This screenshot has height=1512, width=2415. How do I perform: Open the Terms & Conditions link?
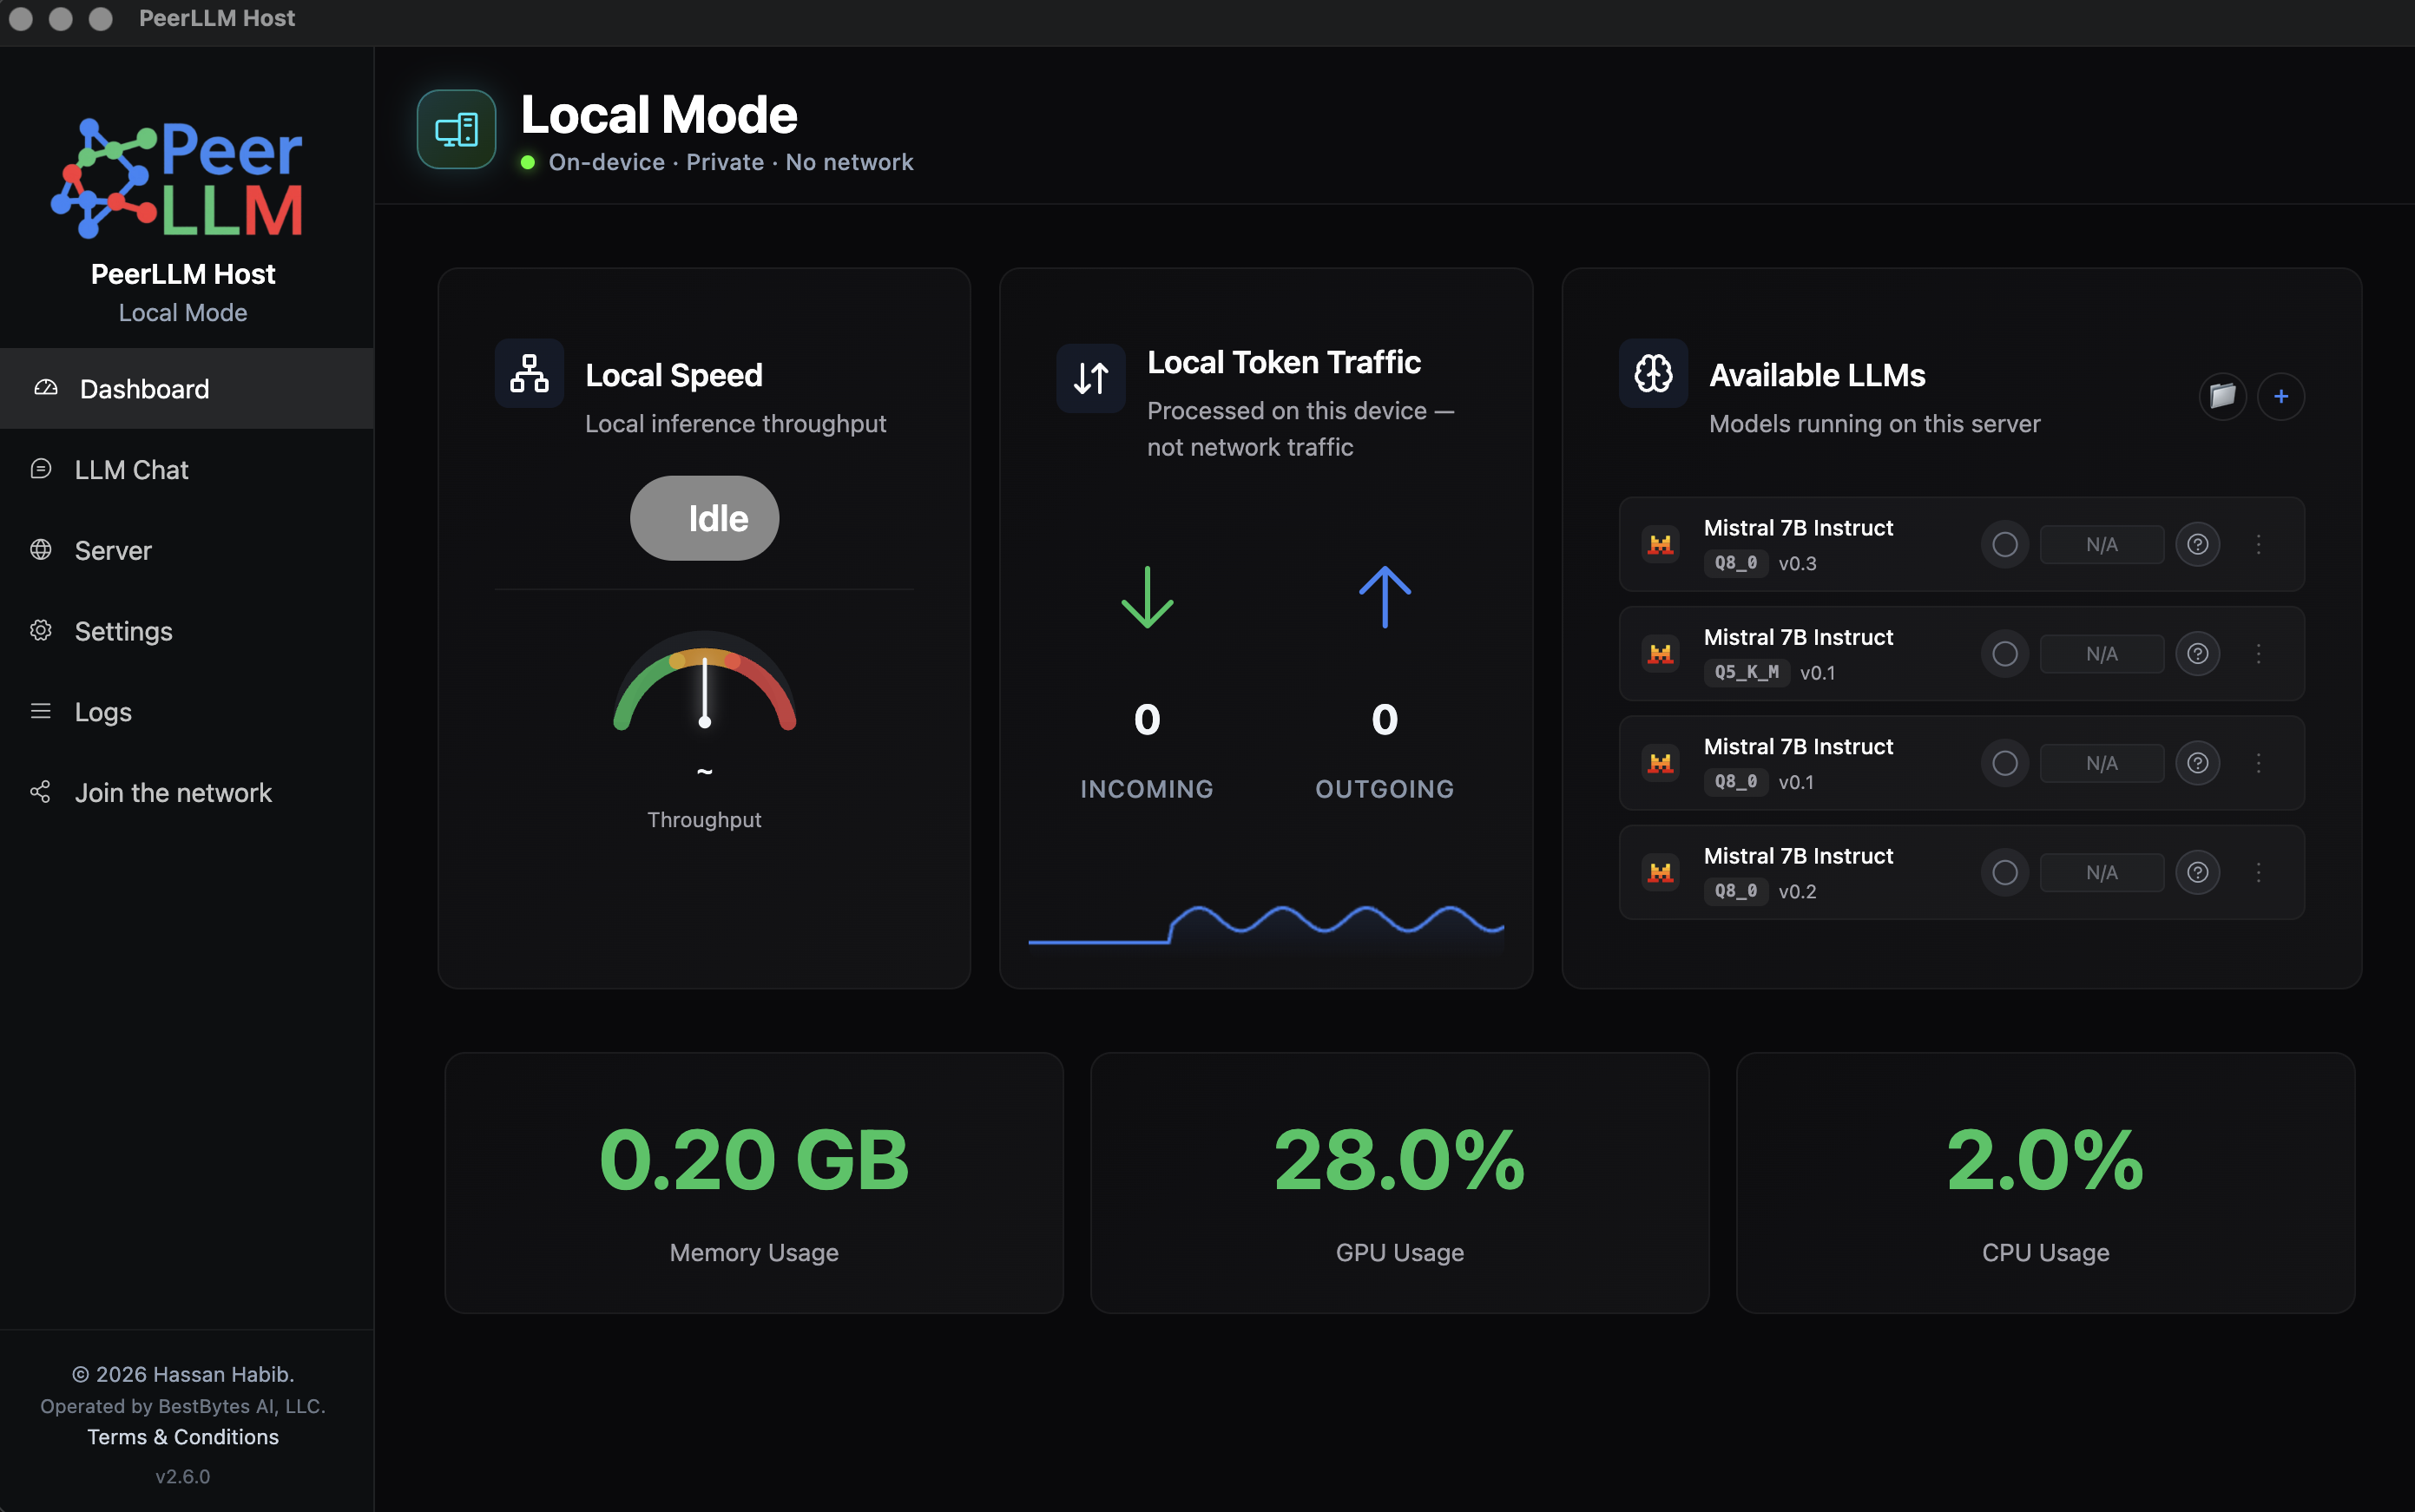pyautogui.click(x=183, y=1437)
